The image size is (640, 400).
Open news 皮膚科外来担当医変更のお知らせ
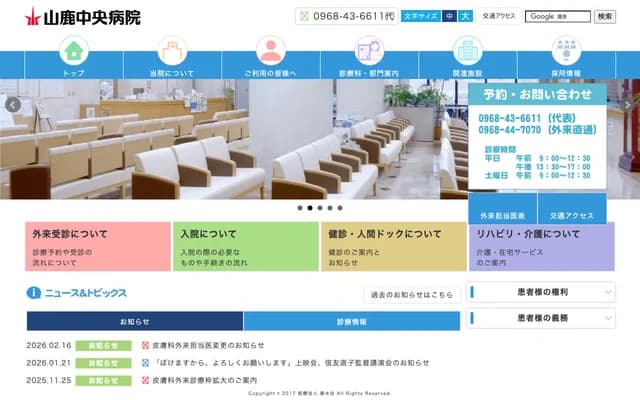pos(208,345)
